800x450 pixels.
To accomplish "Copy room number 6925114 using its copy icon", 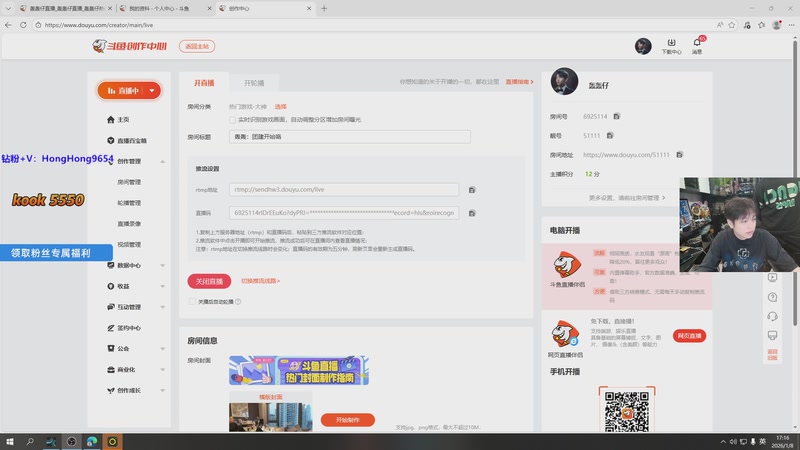I will (617, 117).
